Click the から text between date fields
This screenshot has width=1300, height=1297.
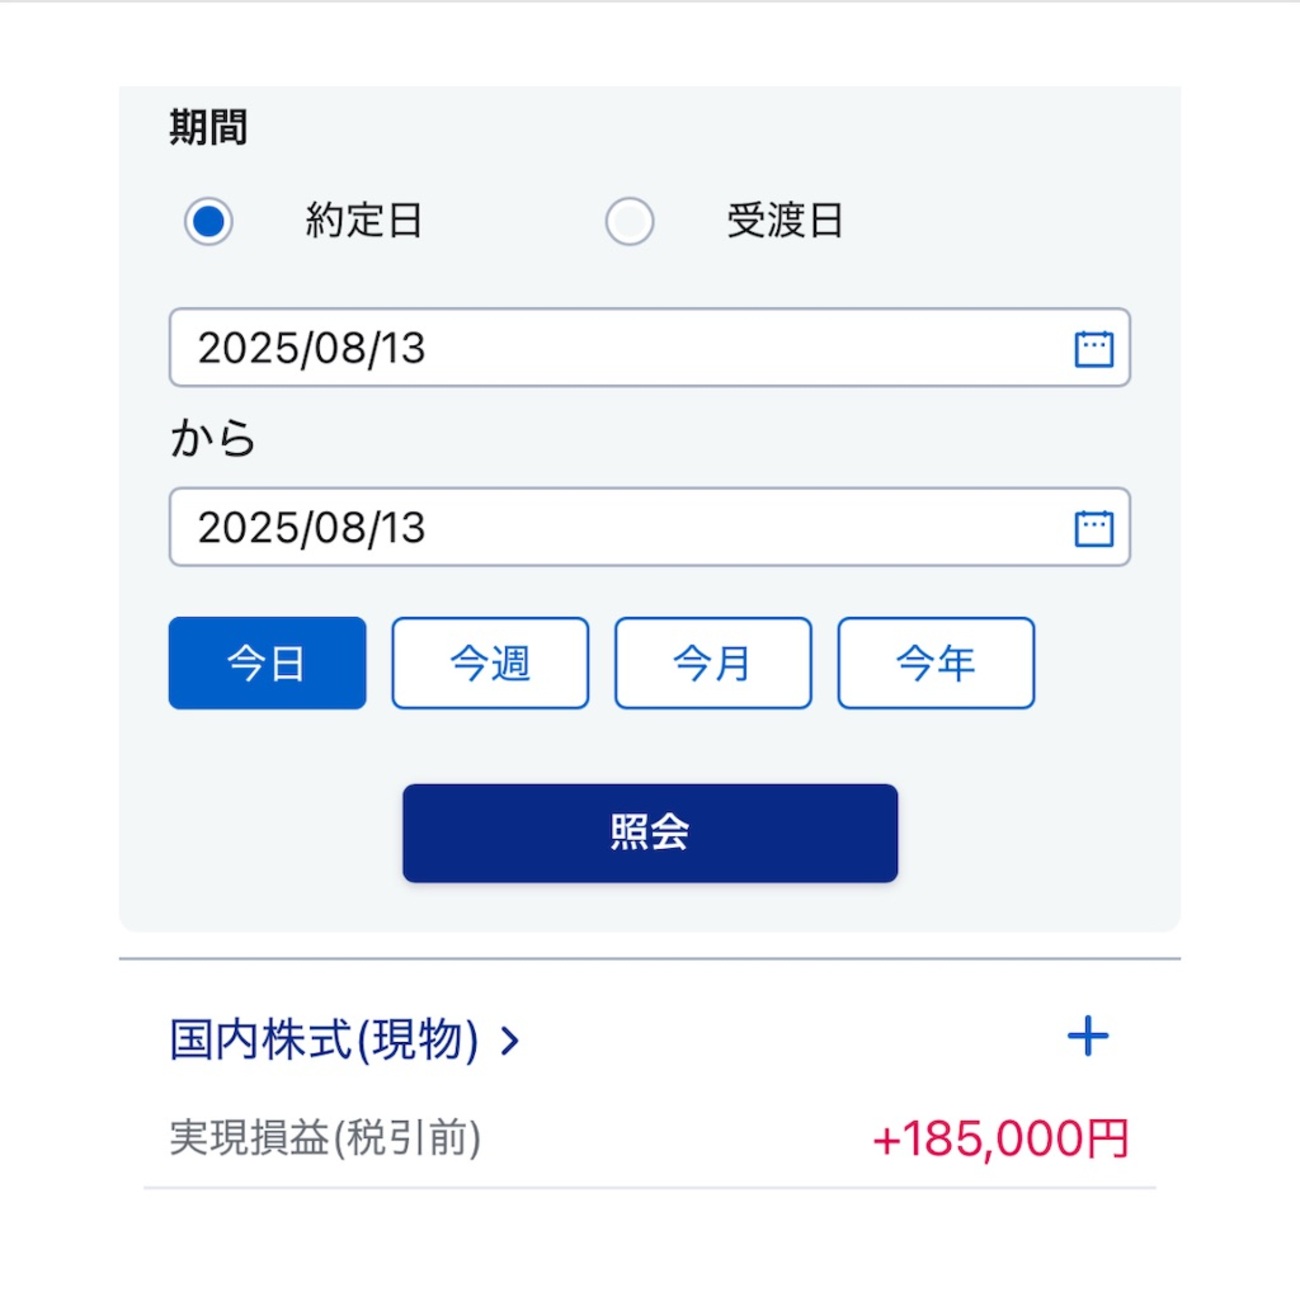(x=213, y=439)
